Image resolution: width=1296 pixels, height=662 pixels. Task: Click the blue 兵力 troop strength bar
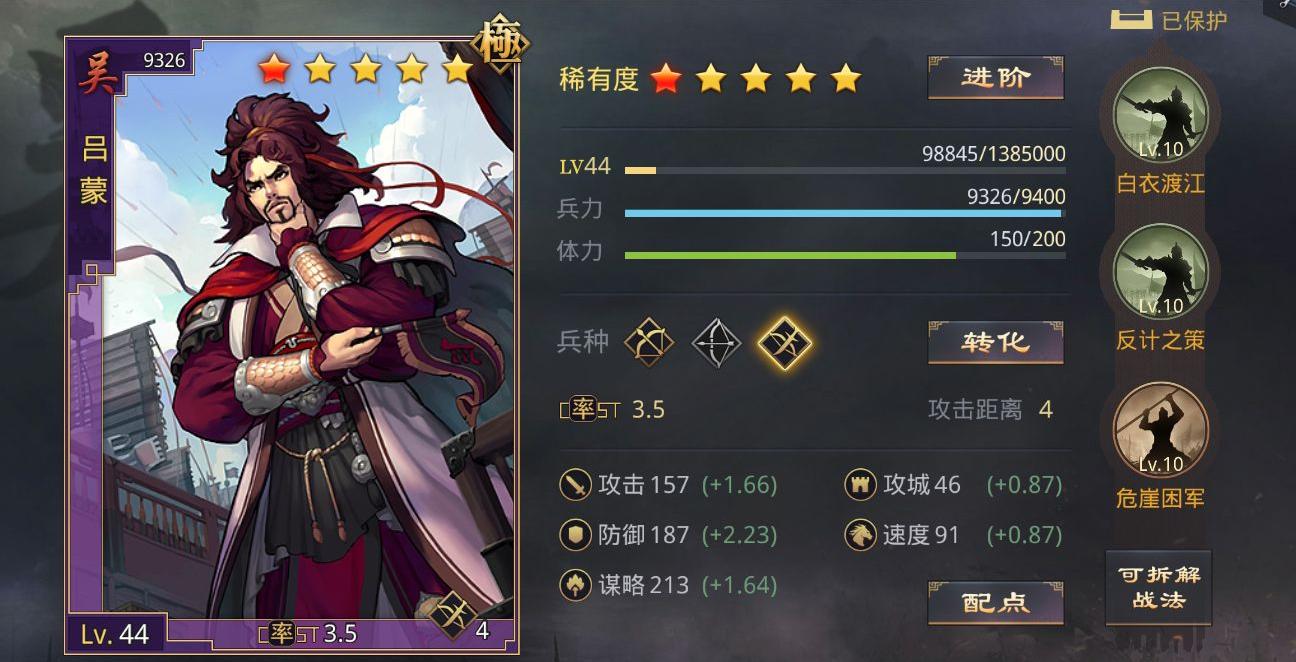(845, 213)
